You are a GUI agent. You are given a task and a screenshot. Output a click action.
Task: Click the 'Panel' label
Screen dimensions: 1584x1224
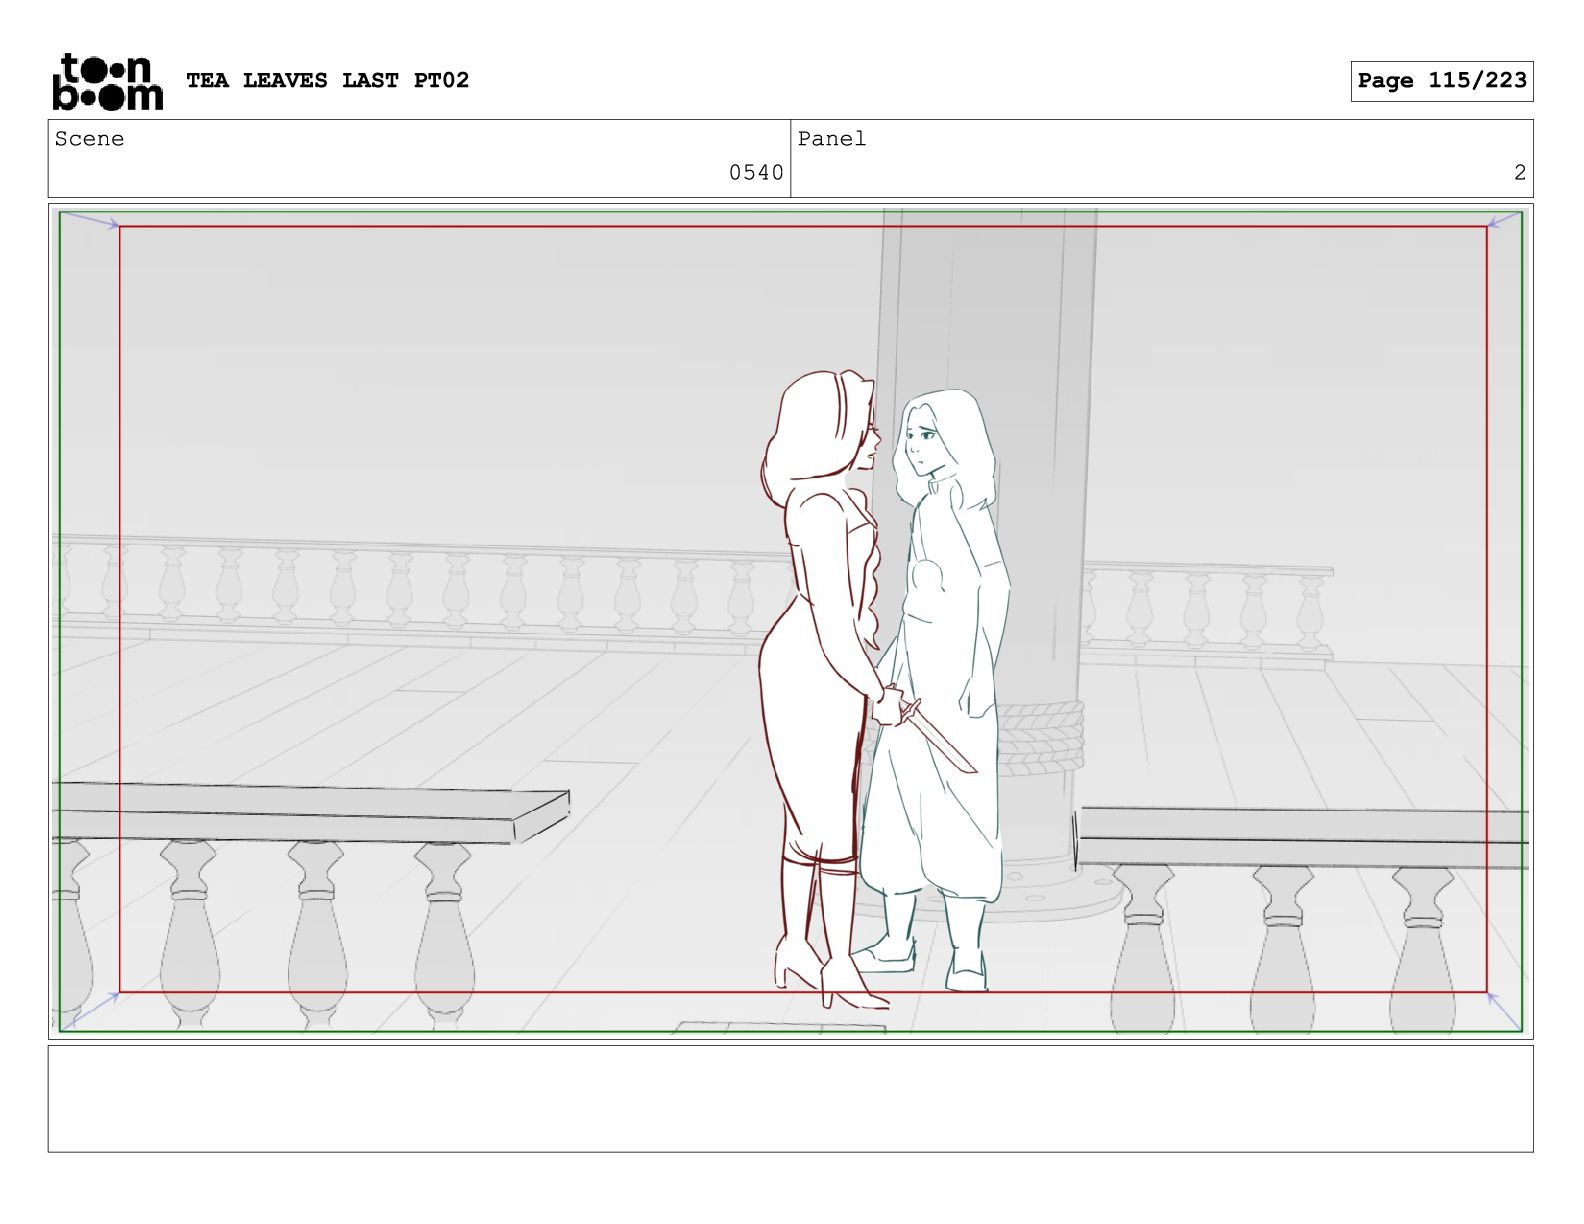tap(832, 139)
